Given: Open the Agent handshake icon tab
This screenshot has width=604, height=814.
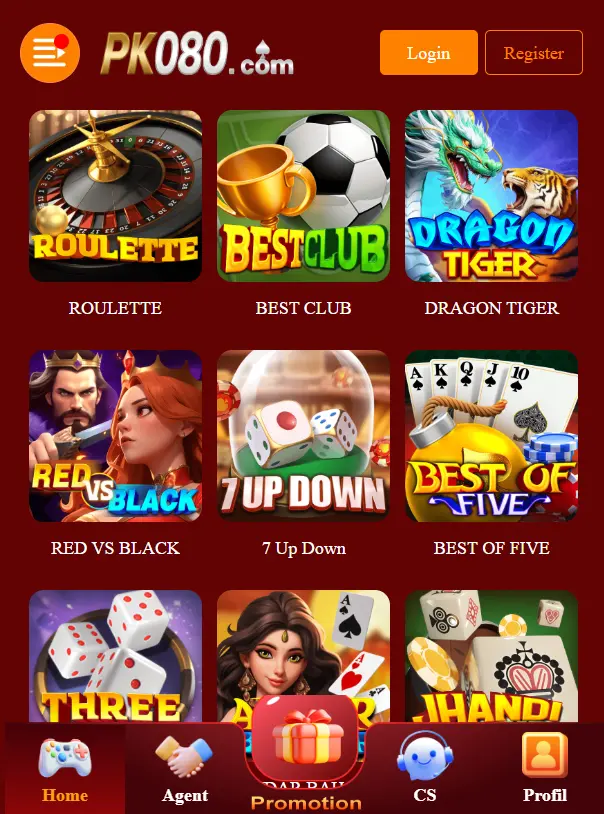Looking at the screenshot, I should tap(184, 757).
